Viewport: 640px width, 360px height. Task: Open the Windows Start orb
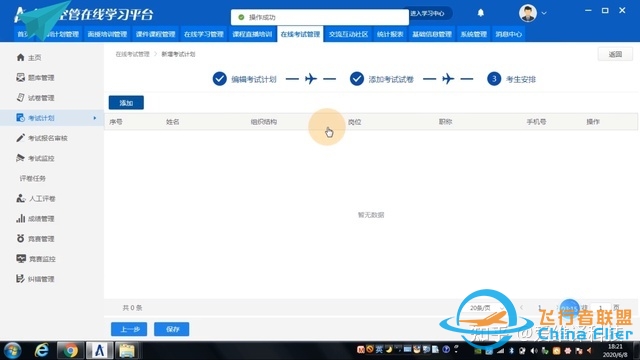(13, 351)
